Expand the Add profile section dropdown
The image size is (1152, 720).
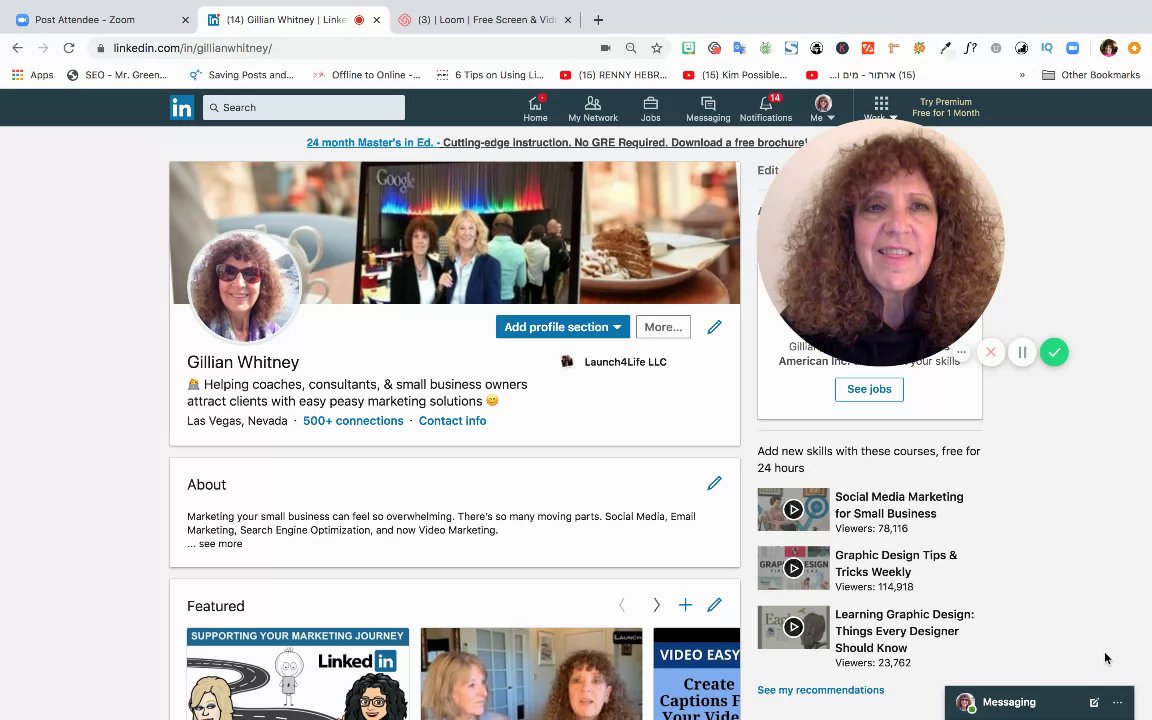tap(563, 327)
